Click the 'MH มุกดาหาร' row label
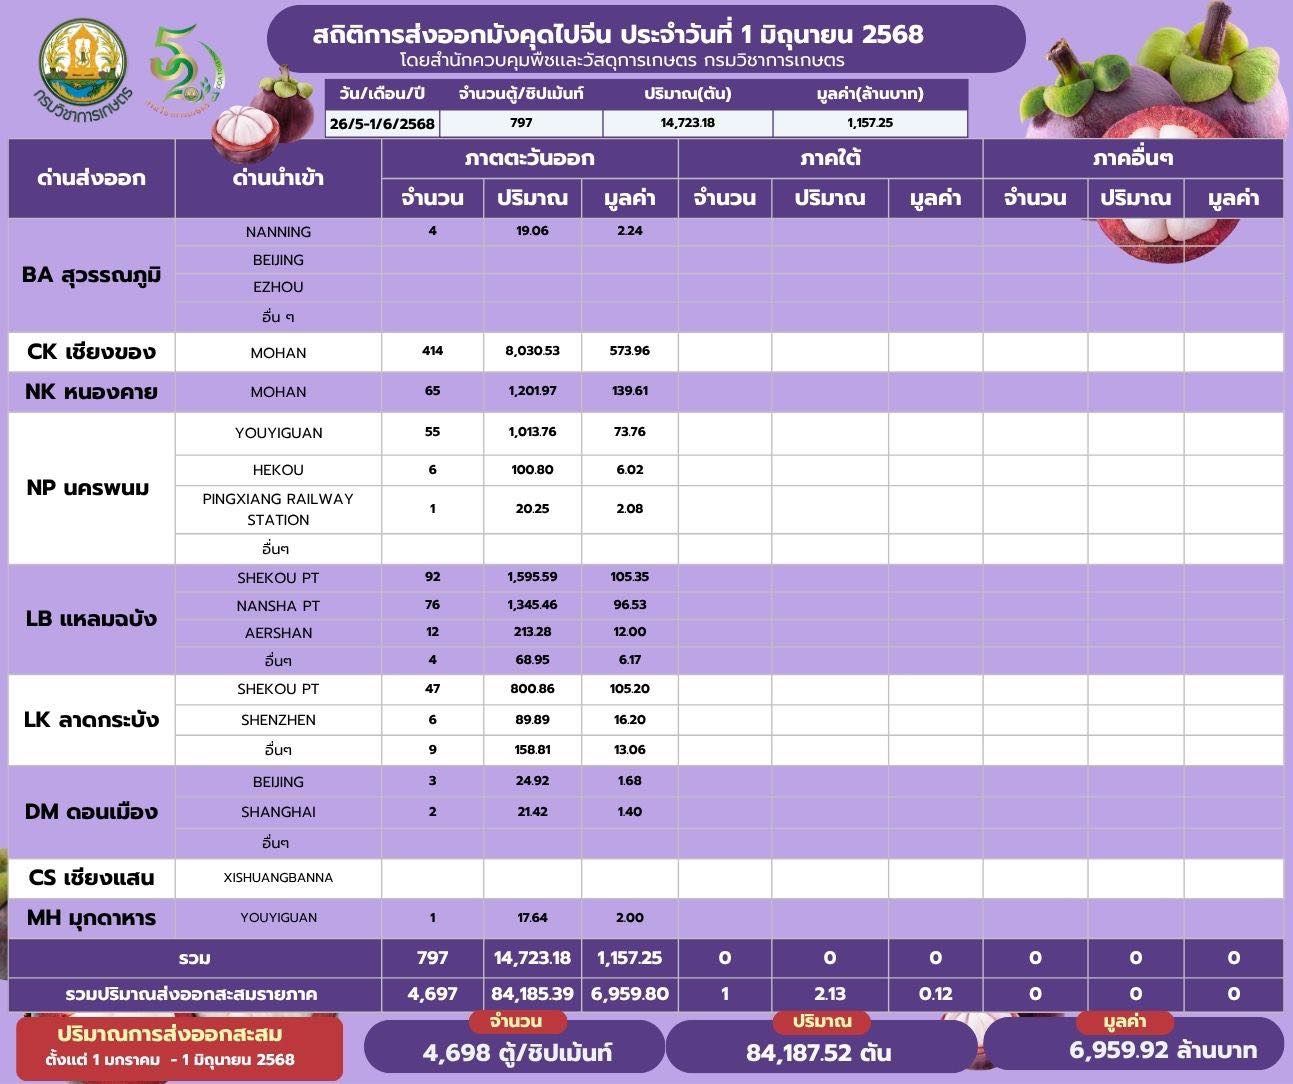The image size is (1293, 1084). tap(91, 918)
